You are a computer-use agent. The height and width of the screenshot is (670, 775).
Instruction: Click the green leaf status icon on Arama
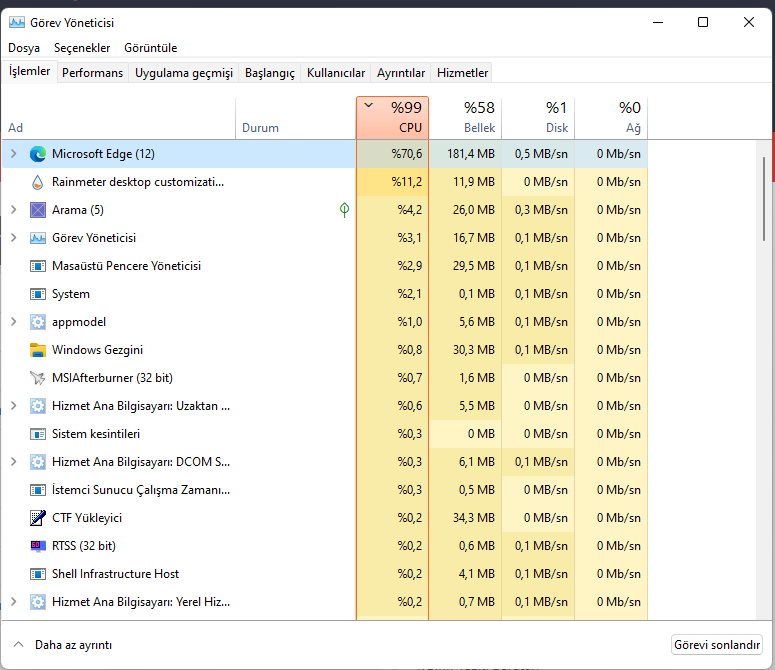(344, 210)
